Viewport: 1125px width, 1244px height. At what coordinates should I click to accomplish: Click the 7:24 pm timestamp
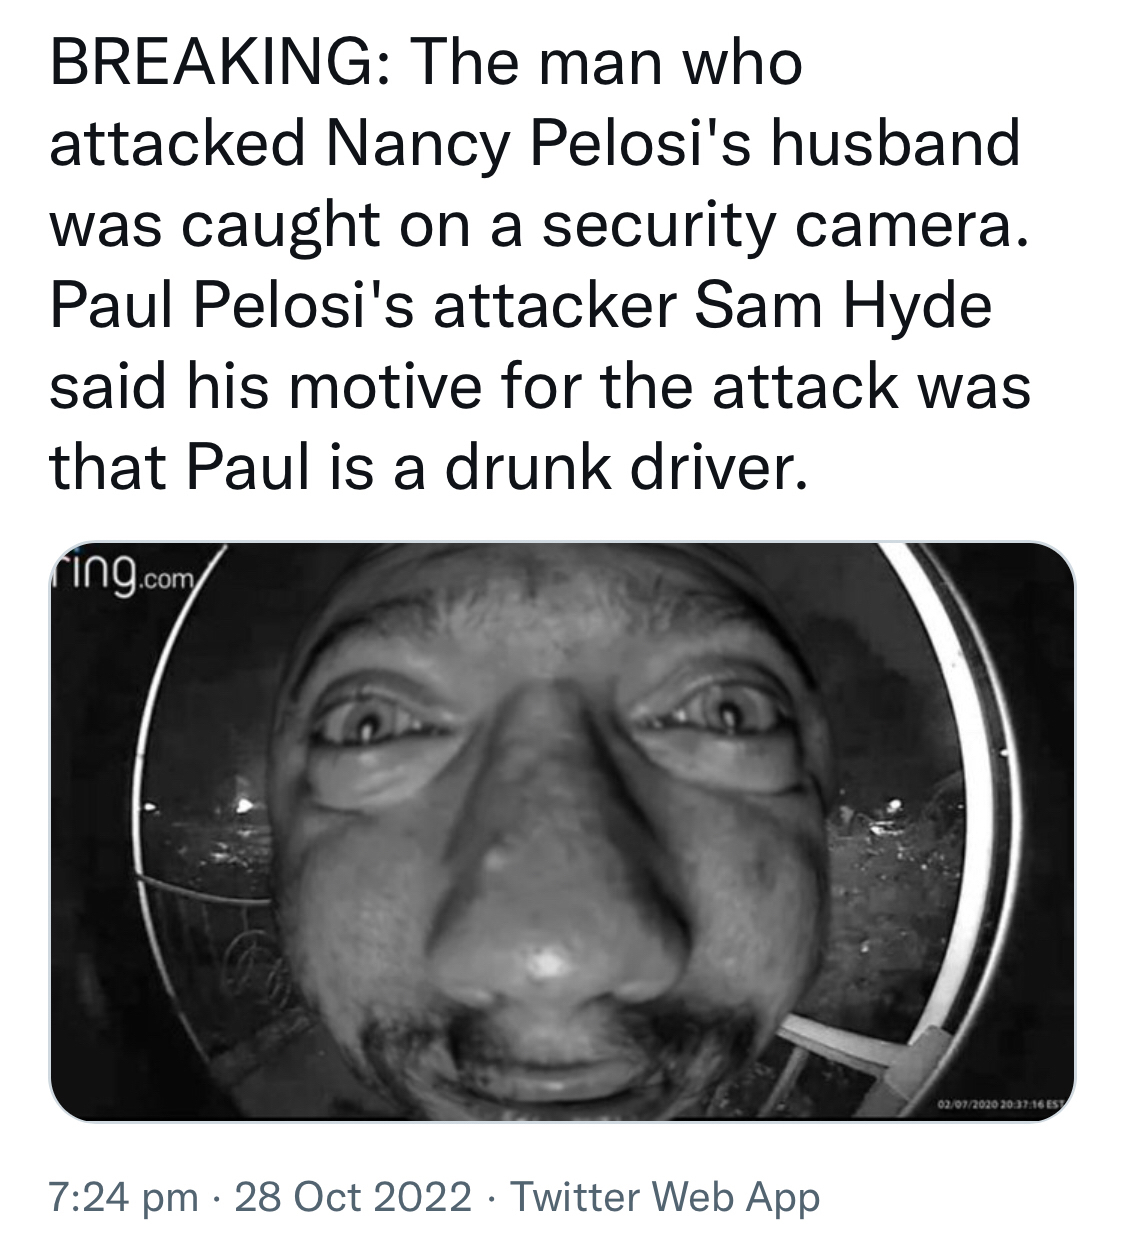point(123,1196)
